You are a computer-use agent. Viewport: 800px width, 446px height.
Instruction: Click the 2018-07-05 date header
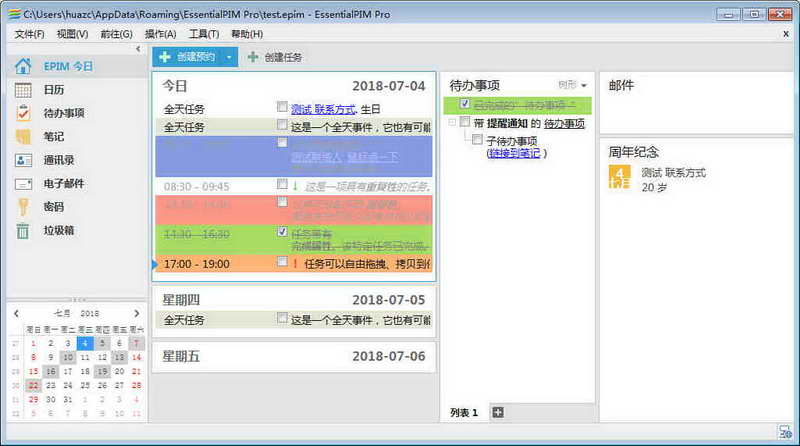coord(388,300)
